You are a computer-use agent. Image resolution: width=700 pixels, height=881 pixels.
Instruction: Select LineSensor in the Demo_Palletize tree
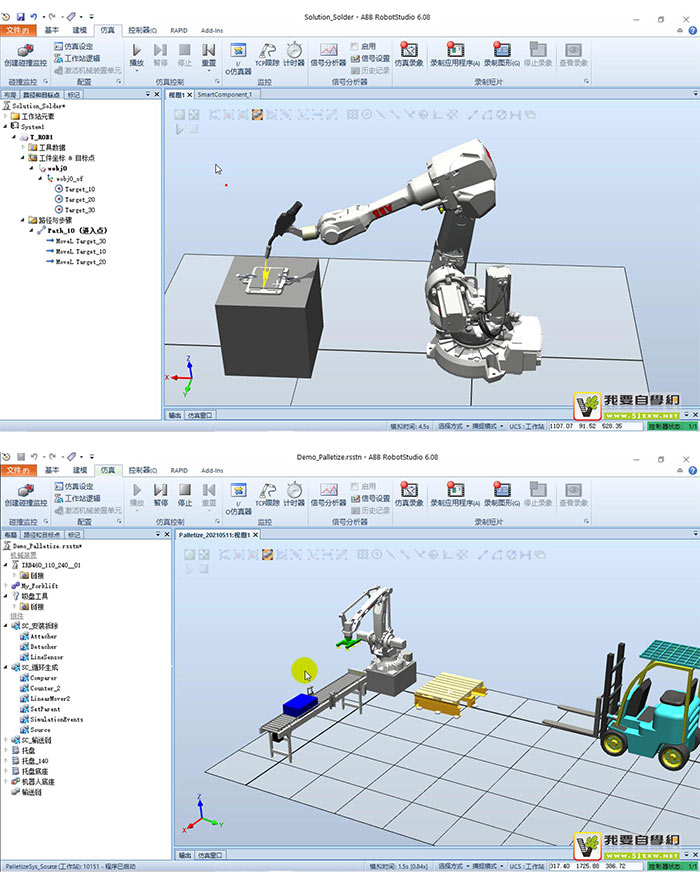[x=42, y=657]
